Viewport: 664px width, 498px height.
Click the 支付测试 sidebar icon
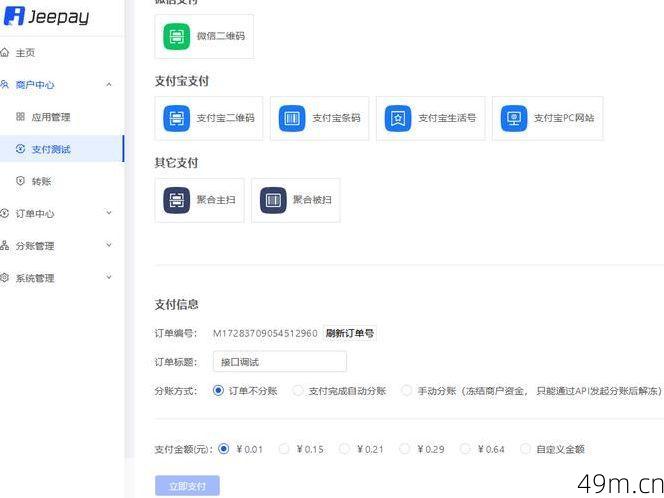click(x=20, y=149)
